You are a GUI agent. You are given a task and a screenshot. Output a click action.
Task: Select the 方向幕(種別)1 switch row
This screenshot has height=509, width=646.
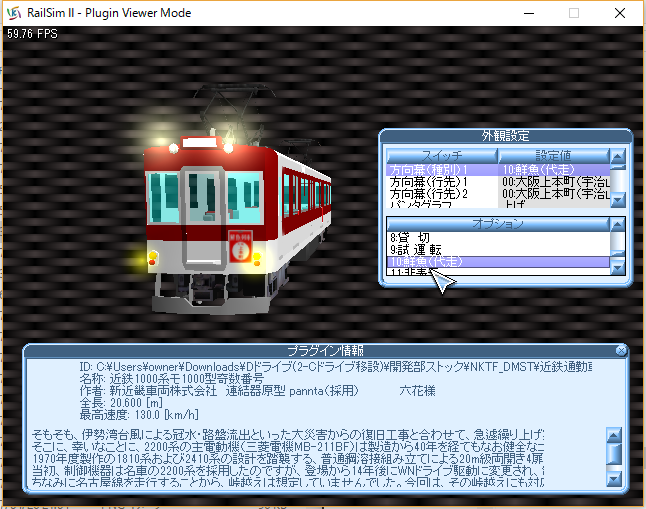coord(498,170)
